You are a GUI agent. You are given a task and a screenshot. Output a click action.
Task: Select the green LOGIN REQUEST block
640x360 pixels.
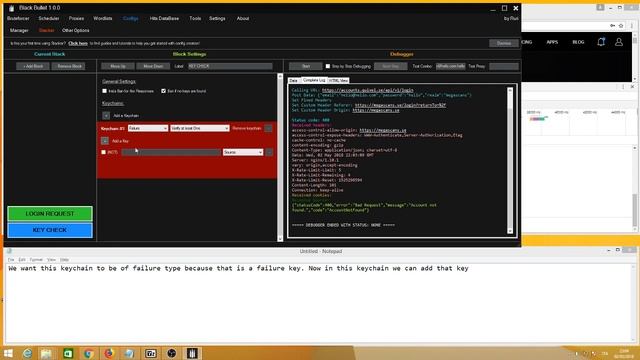[x=50, y=213]
